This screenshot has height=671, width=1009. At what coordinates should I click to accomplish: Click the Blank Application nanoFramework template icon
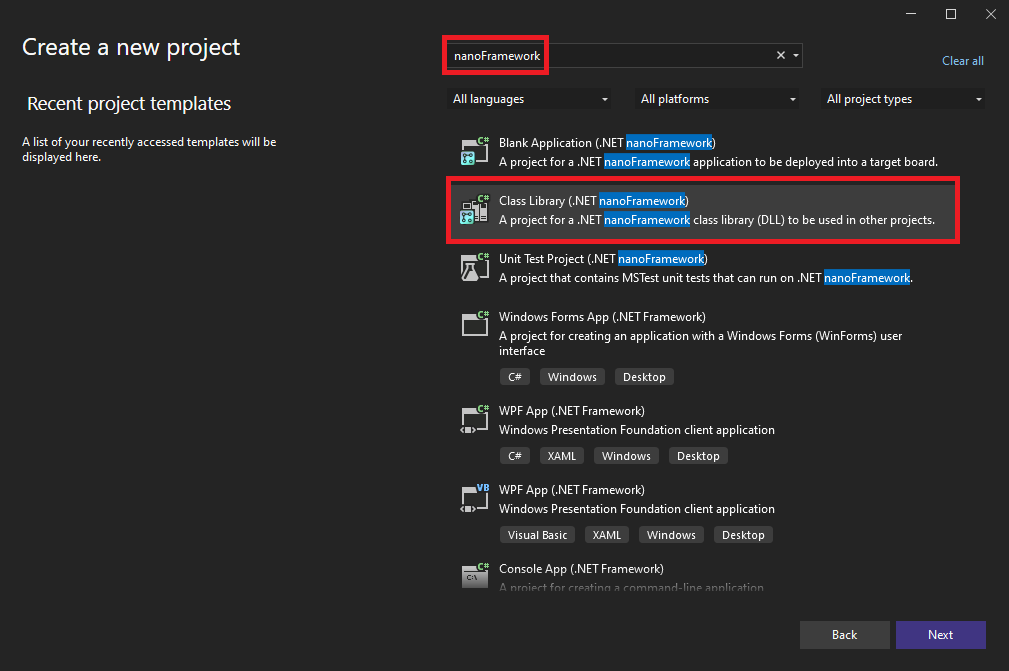click(474, 152)
